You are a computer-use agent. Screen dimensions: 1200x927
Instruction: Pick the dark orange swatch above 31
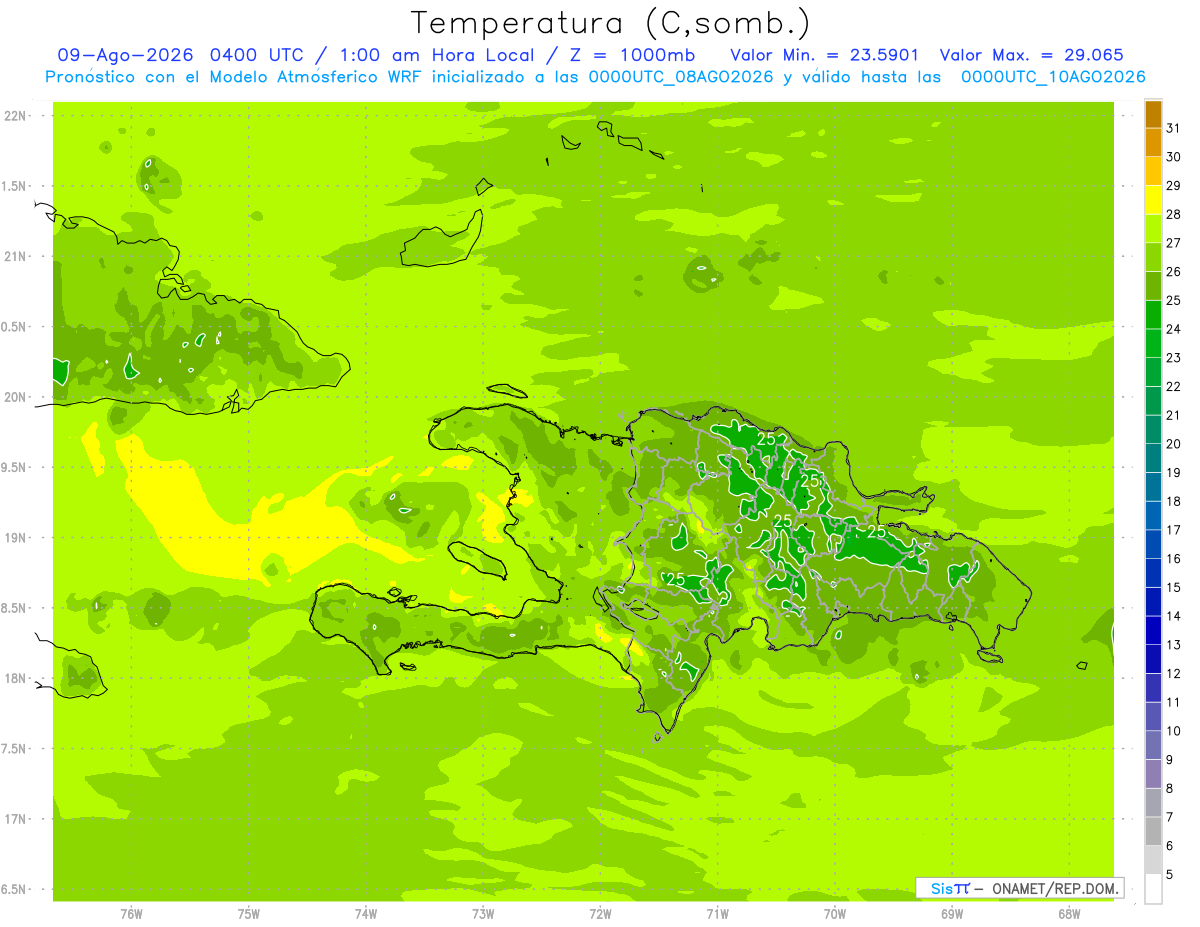(1153, 114)
